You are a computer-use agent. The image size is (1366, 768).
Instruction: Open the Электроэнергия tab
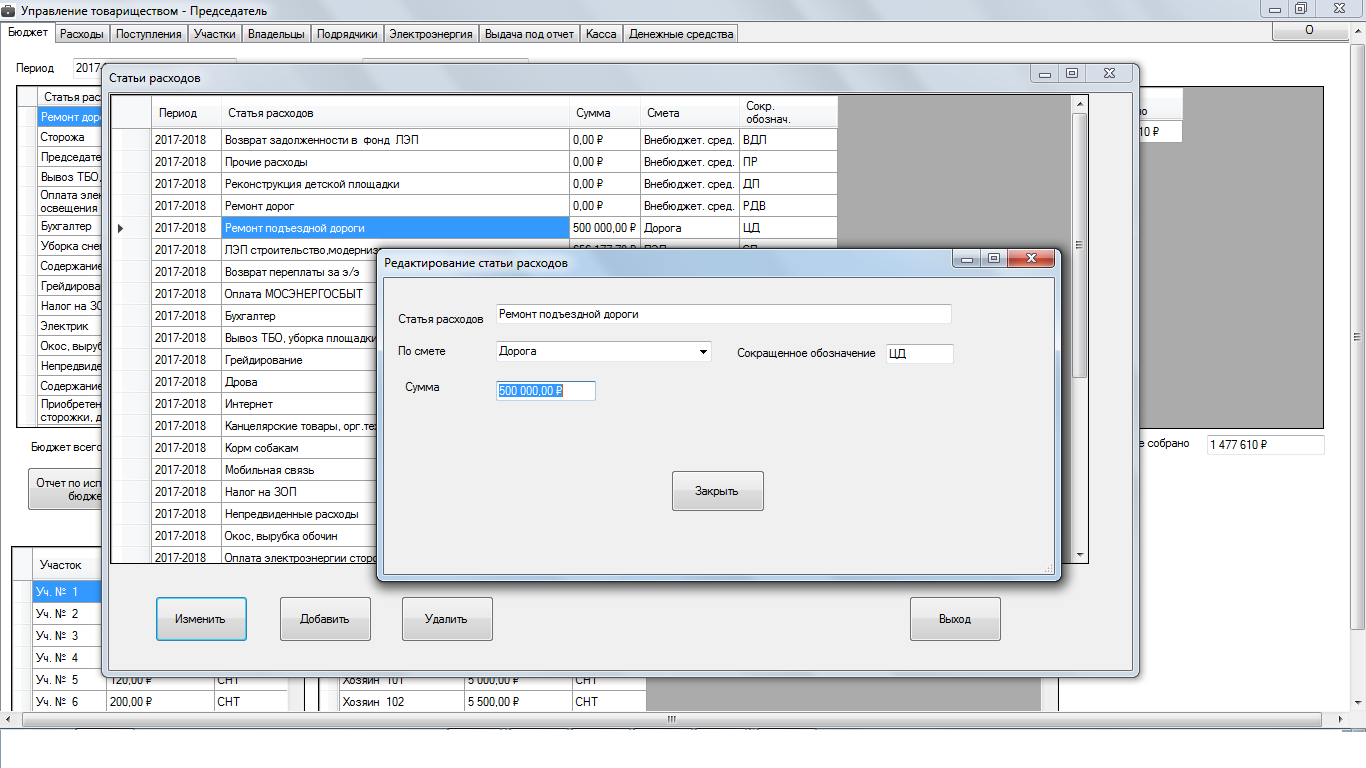tap(430, 34)
